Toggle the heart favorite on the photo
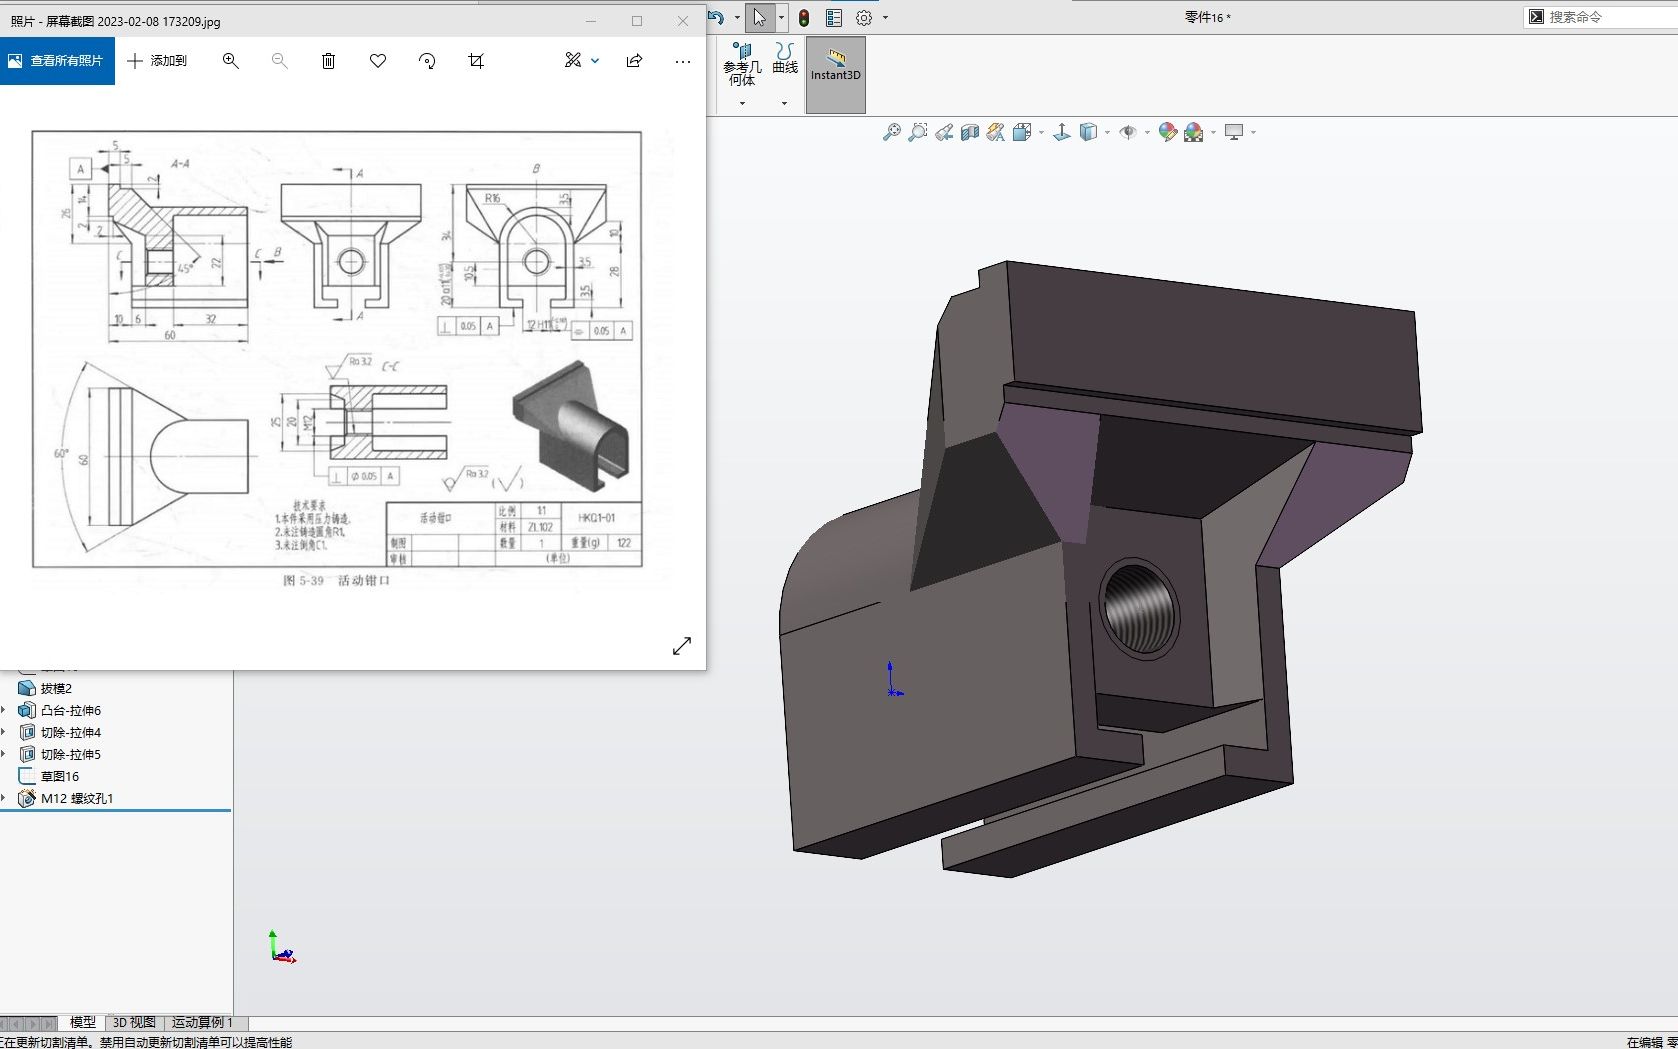Screen dimensions: 1678x1049 (378, 61)
